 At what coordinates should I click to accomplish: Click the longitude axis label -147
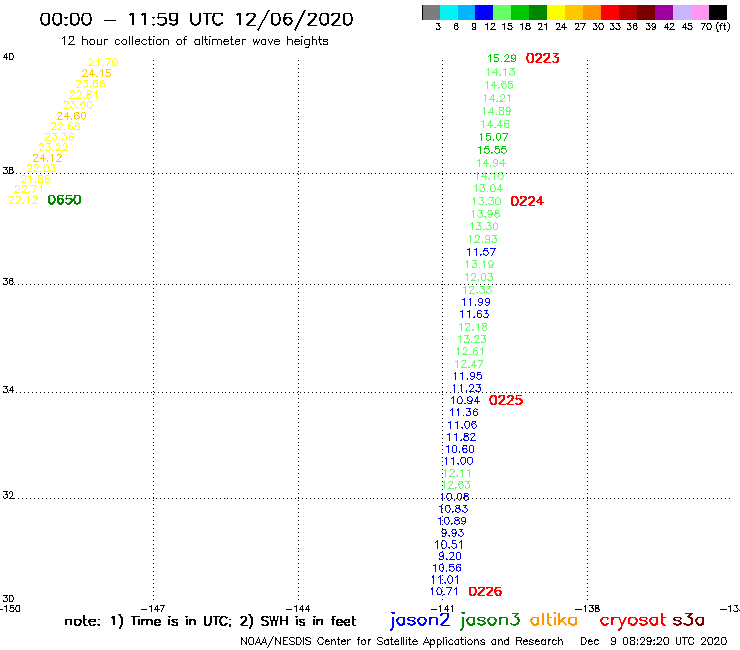153,608
